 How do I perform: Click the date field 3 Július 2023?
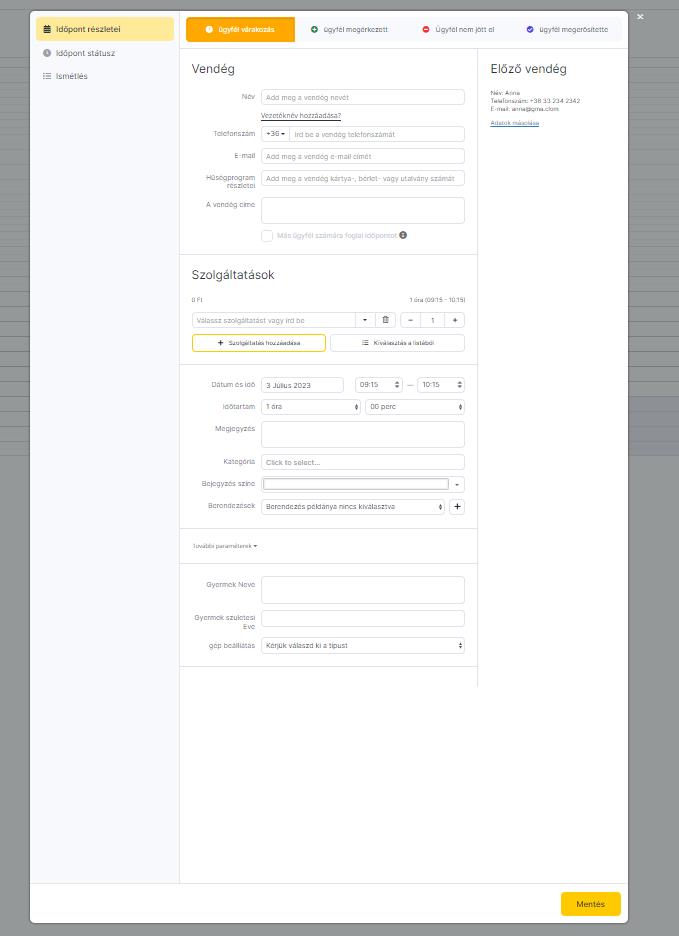pos(303,385)
